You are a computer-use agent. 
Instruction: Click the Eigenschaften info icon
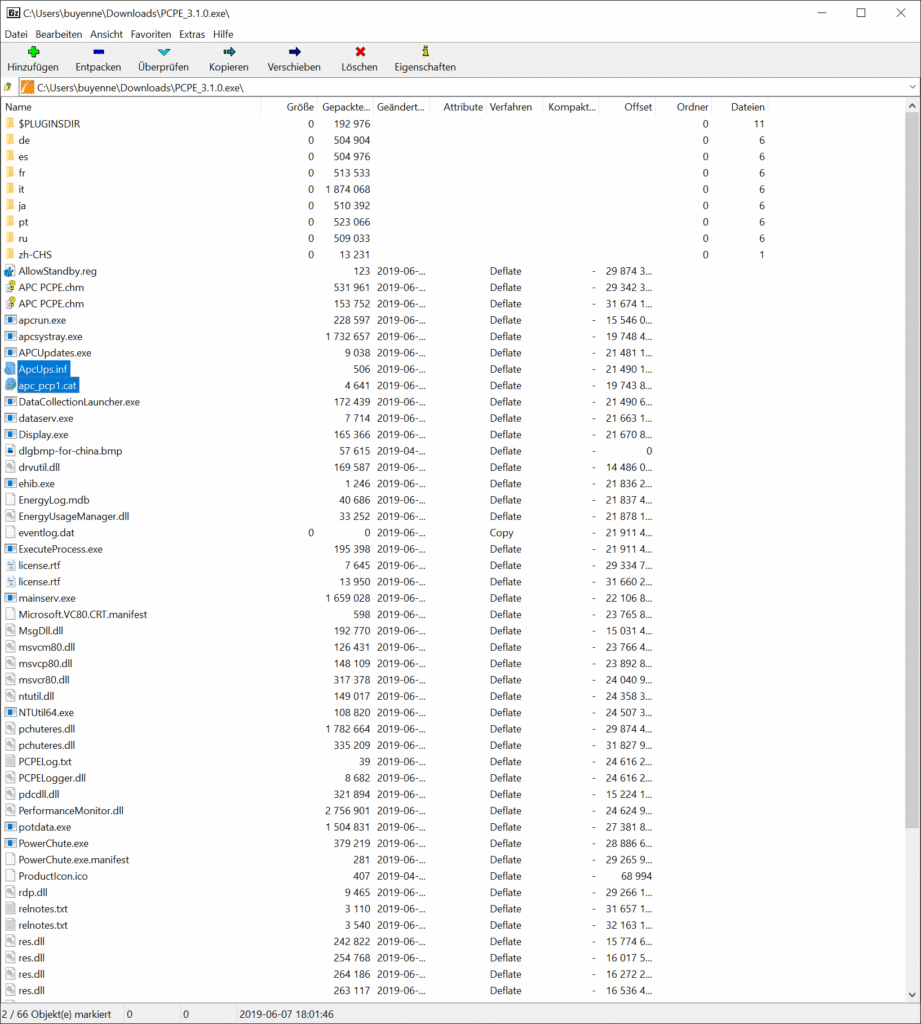(425, 52)
